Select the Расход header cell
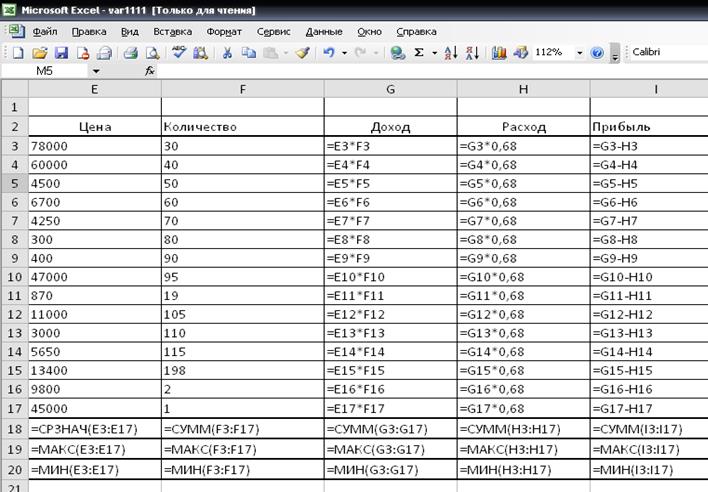The image size is (708, 492). 523,127
